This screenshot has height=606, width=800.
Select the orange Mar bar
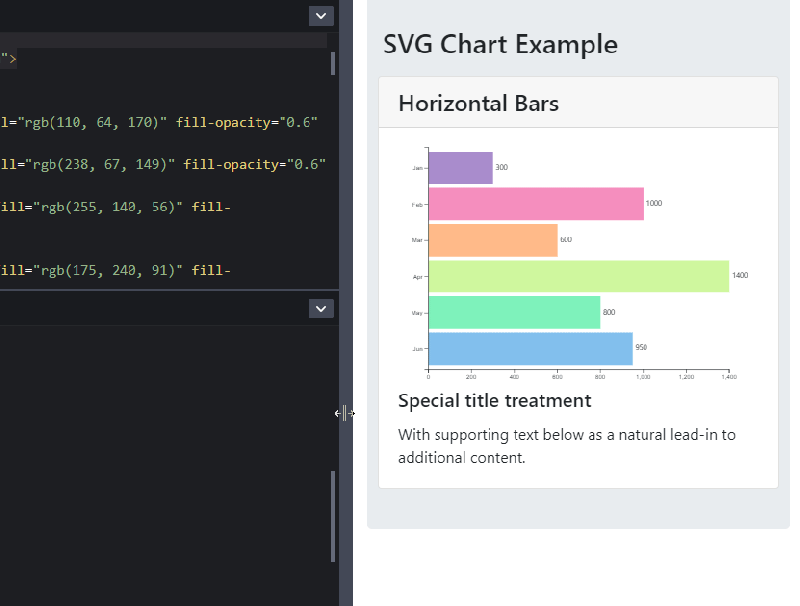click(492, 239)
